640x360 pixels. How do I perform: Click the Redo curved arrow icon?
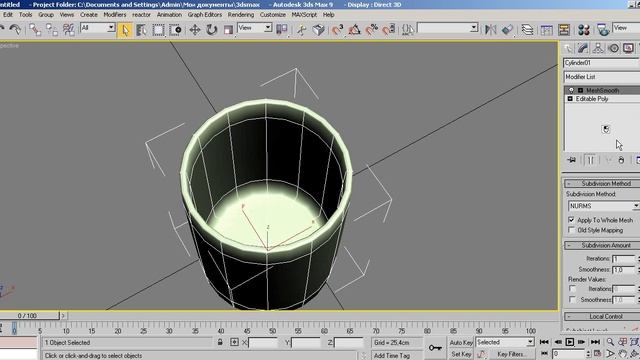[x=15, y=30]
